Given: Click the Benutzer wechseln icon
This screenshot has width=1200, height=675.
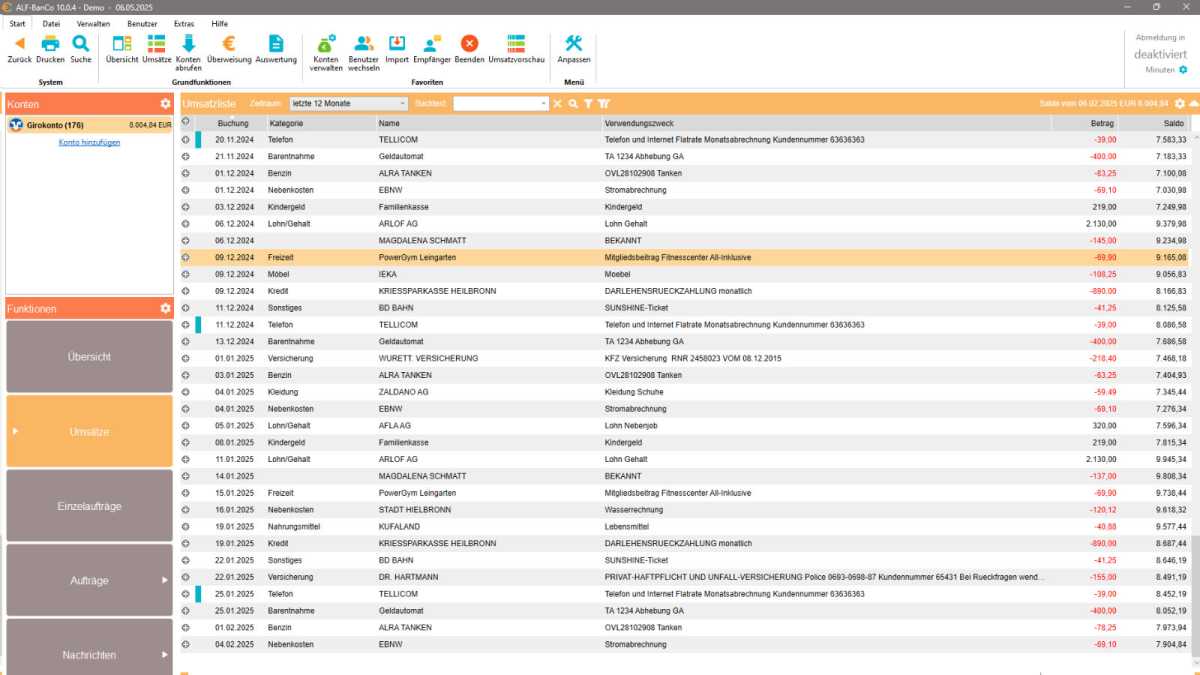Looking at the screenshot, I should [x=364, y=44].
